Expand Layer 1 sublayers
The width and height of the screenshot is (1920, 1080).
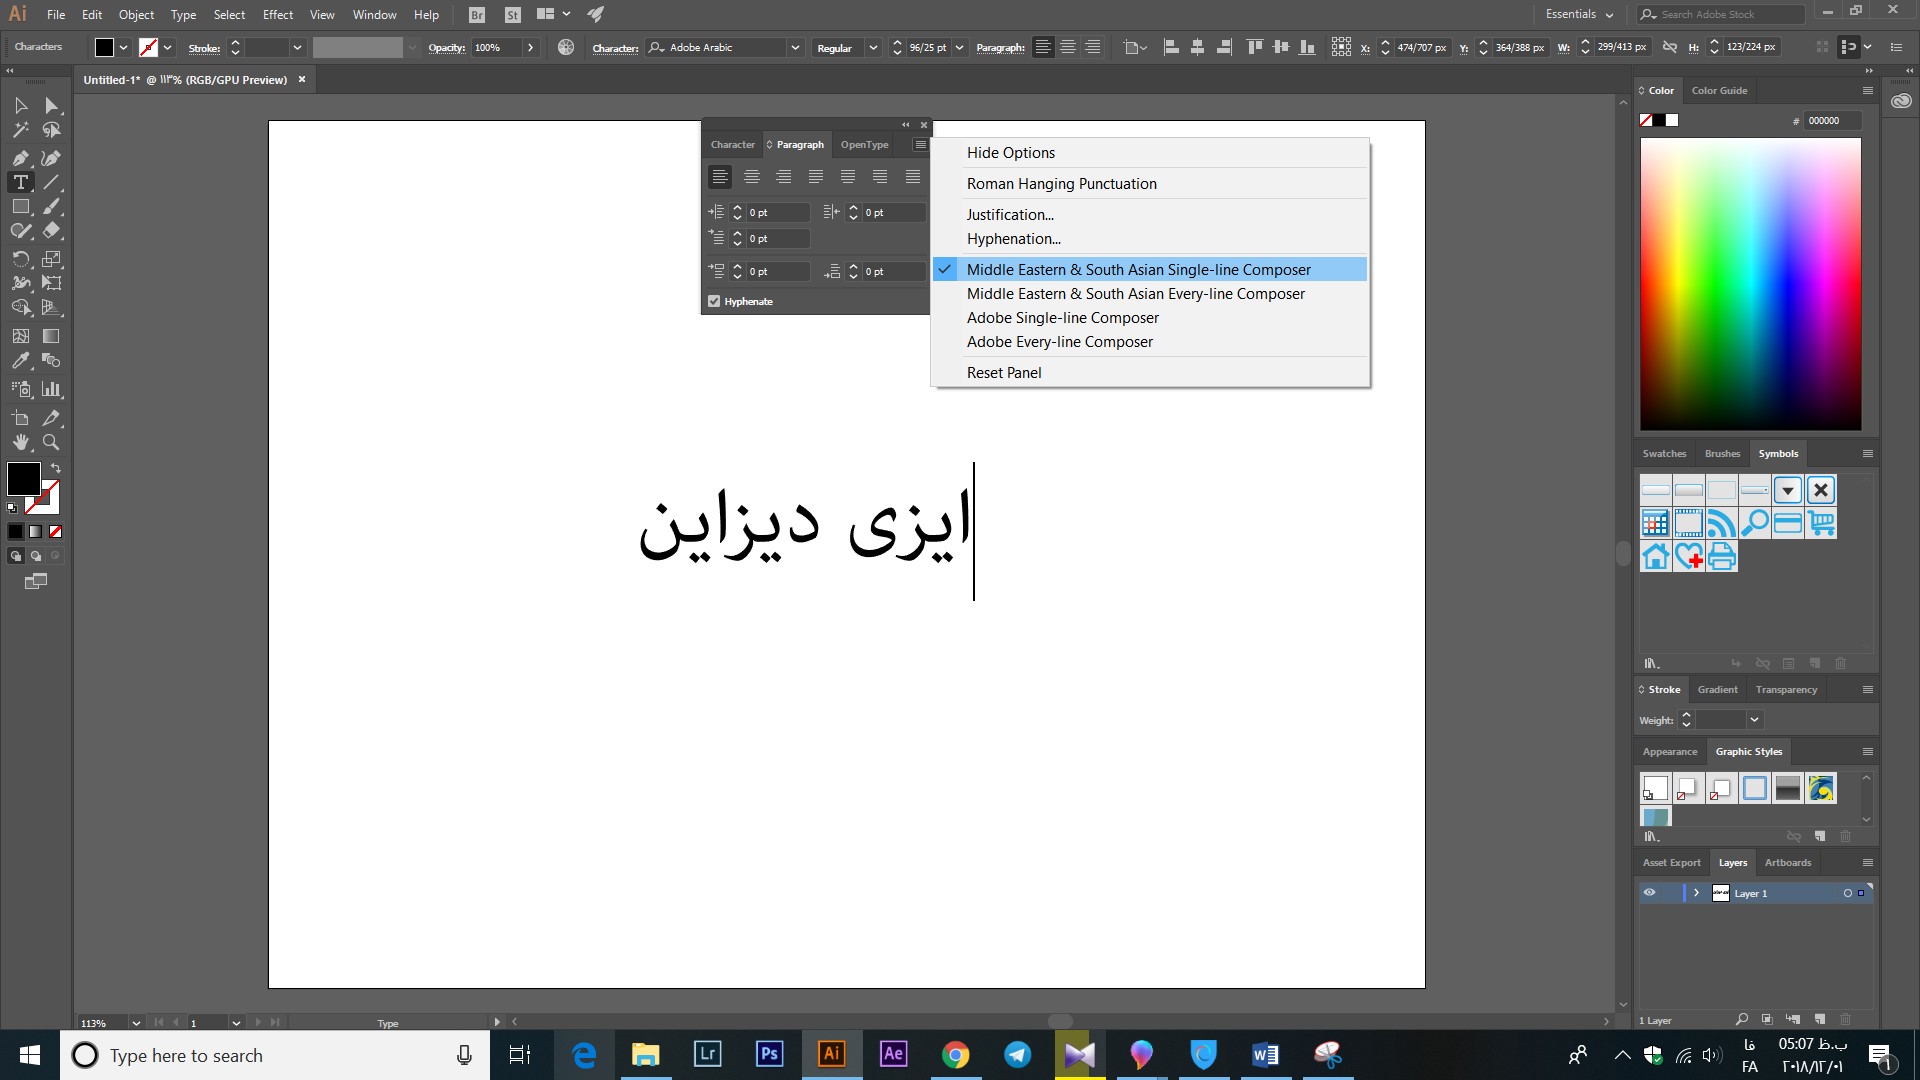pyautogui.click(x=1696, y=893)
